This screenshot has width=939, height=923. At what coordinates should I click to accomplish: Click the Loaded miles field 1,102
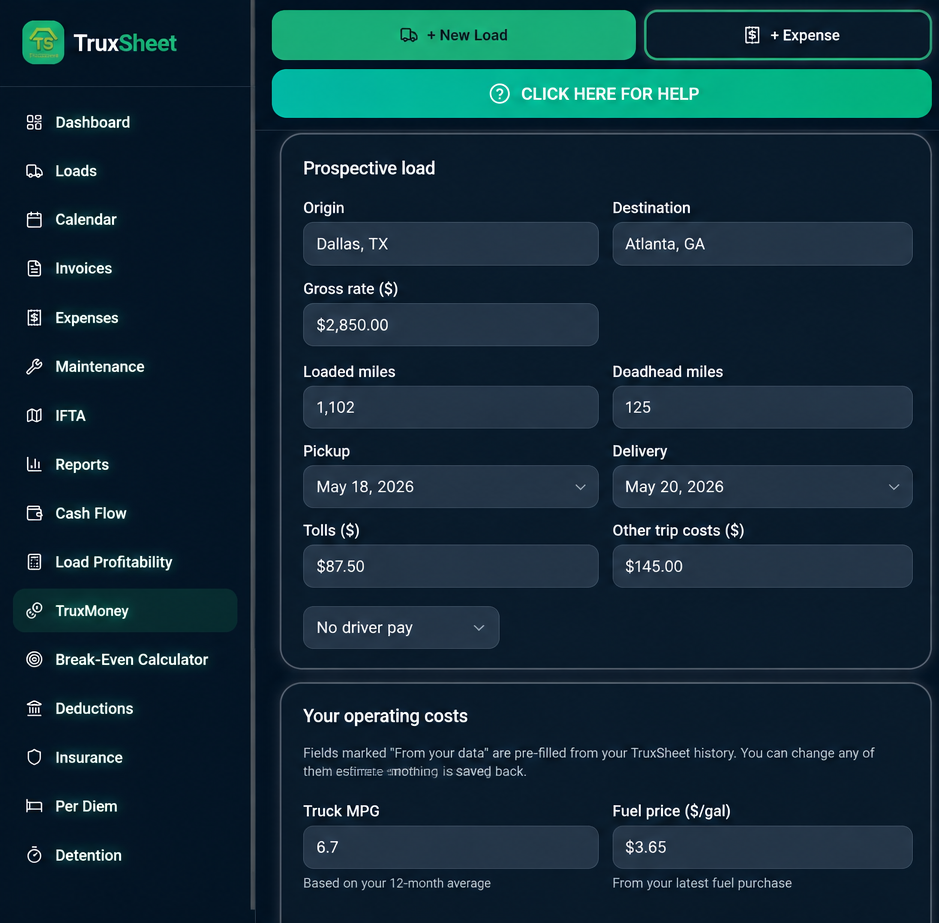click(450, 407)
